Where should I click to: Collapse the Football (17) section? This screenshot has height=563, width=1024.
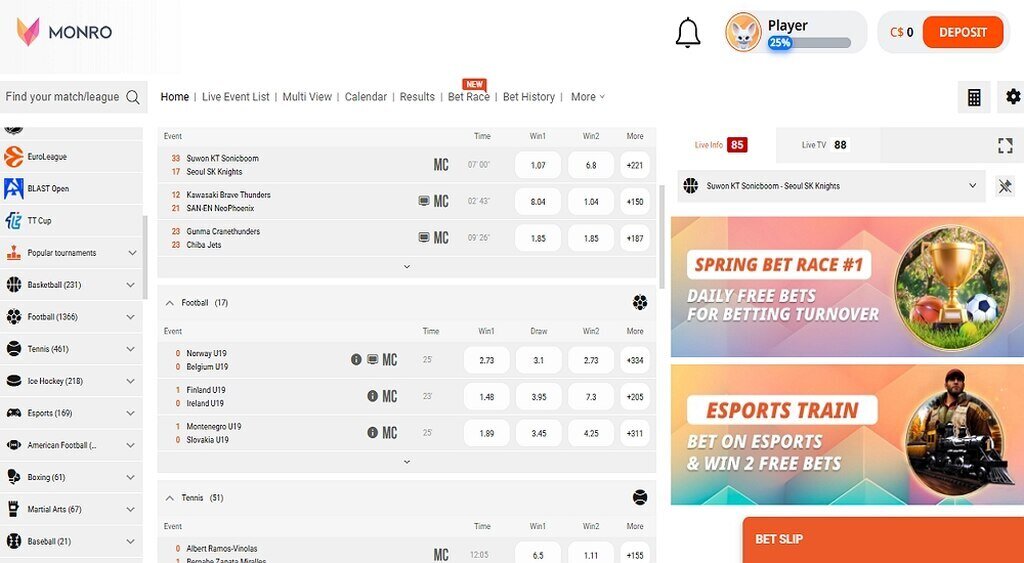[170, 303]
